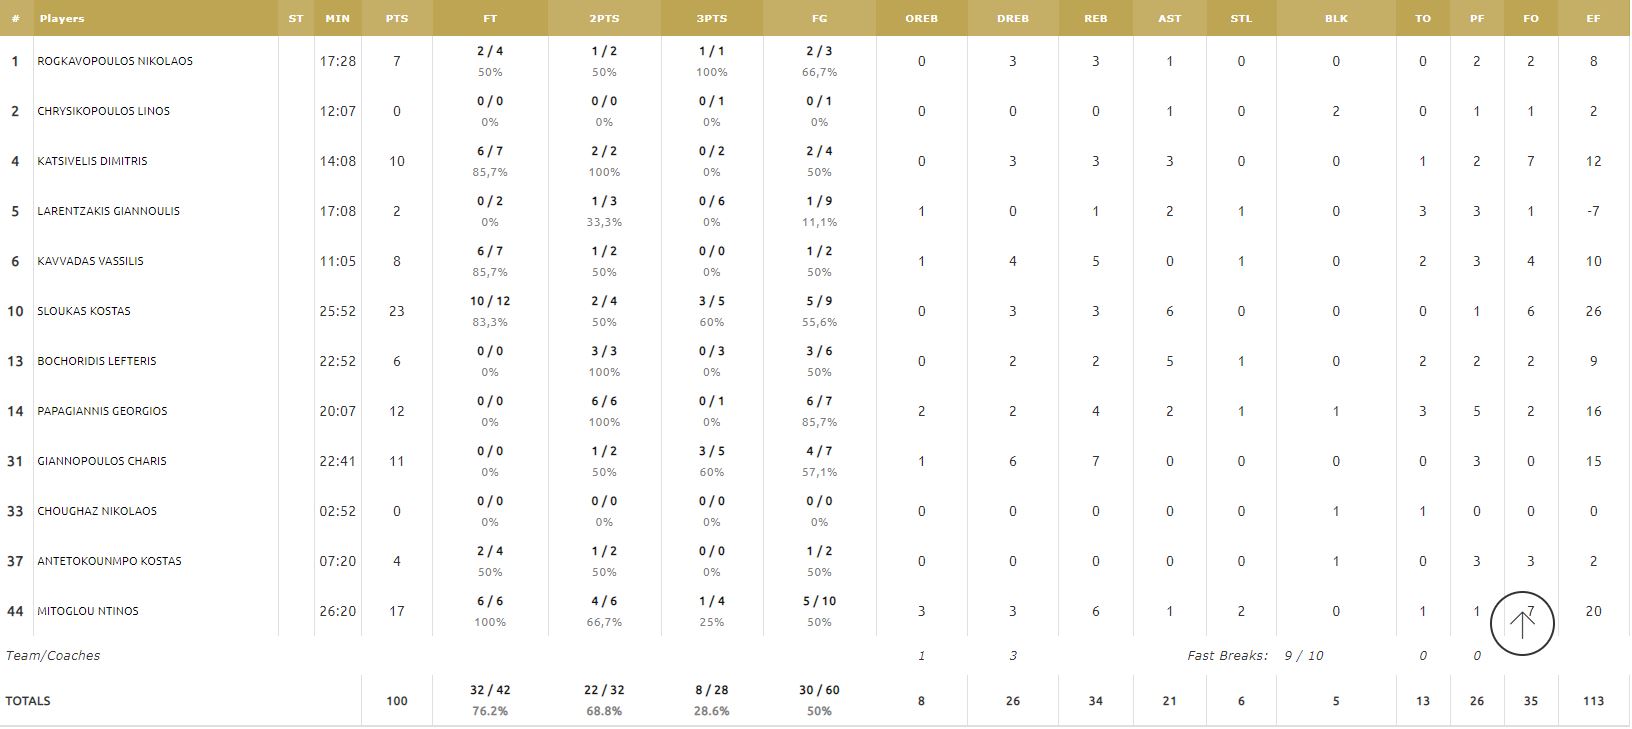Select Giannopoulos Charis player name
This screenshot has width=1632, height=729.
(x=102, y=461)
